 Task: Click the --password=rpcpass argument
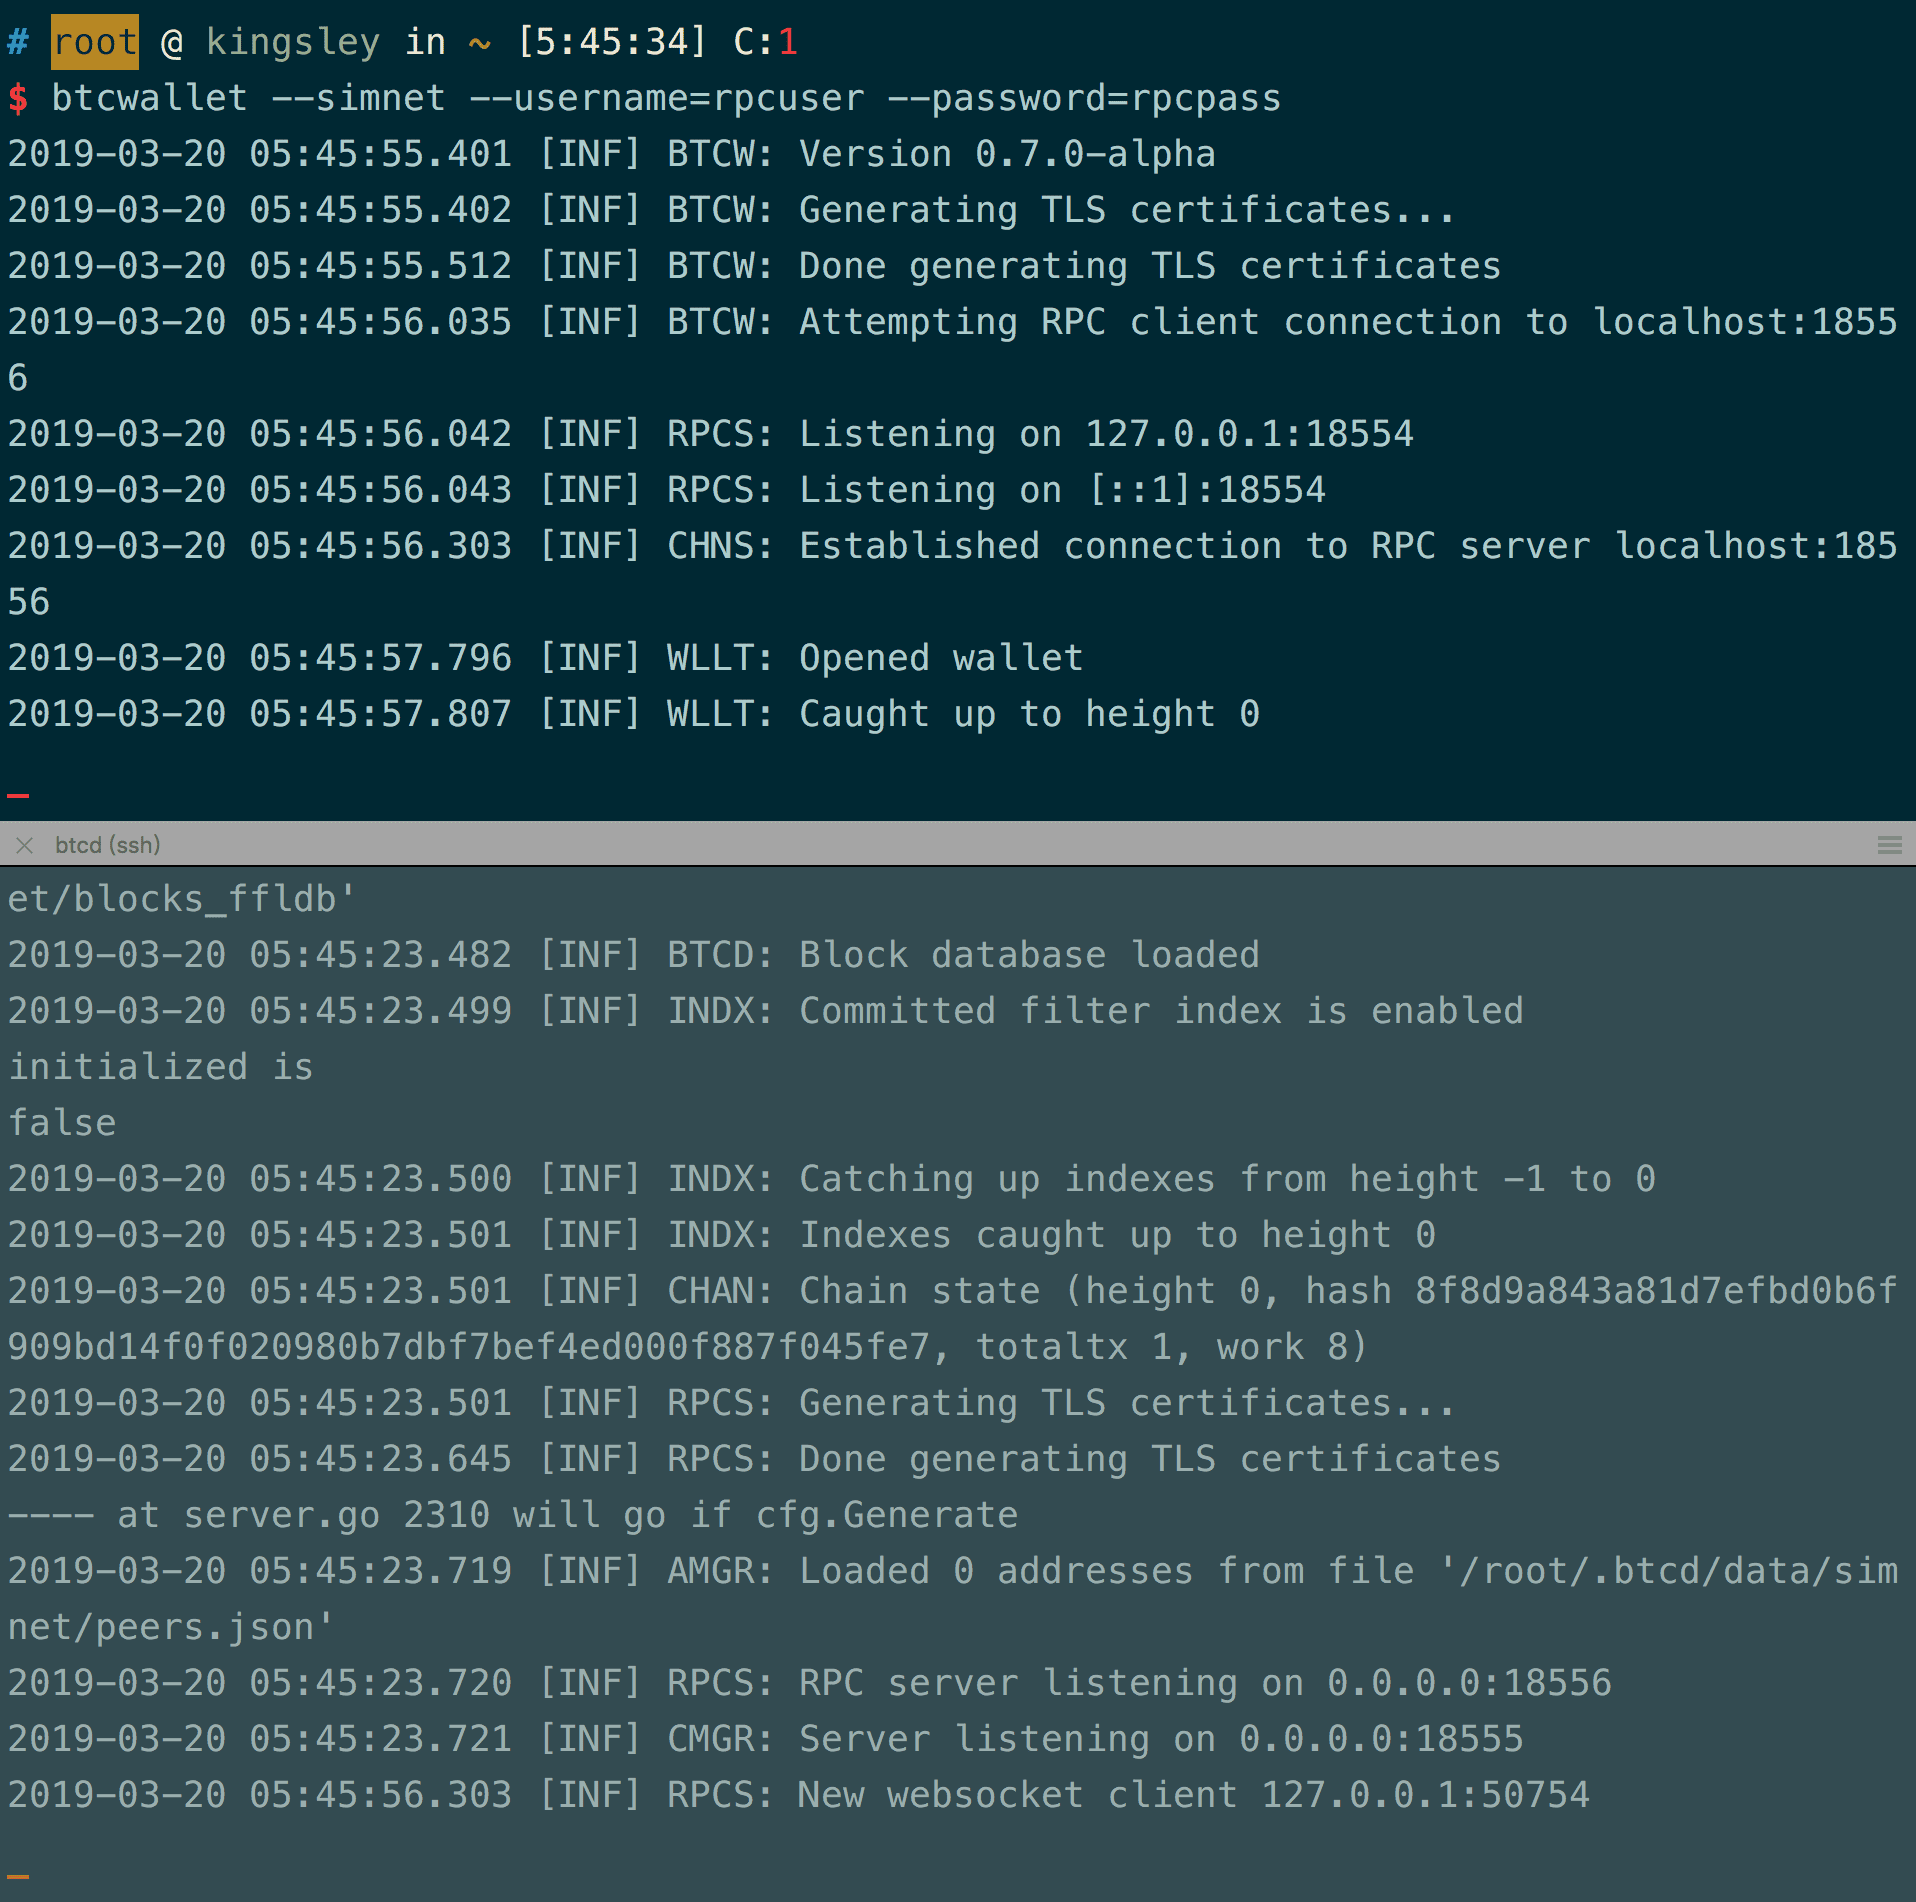click(x=1084, y=98)
